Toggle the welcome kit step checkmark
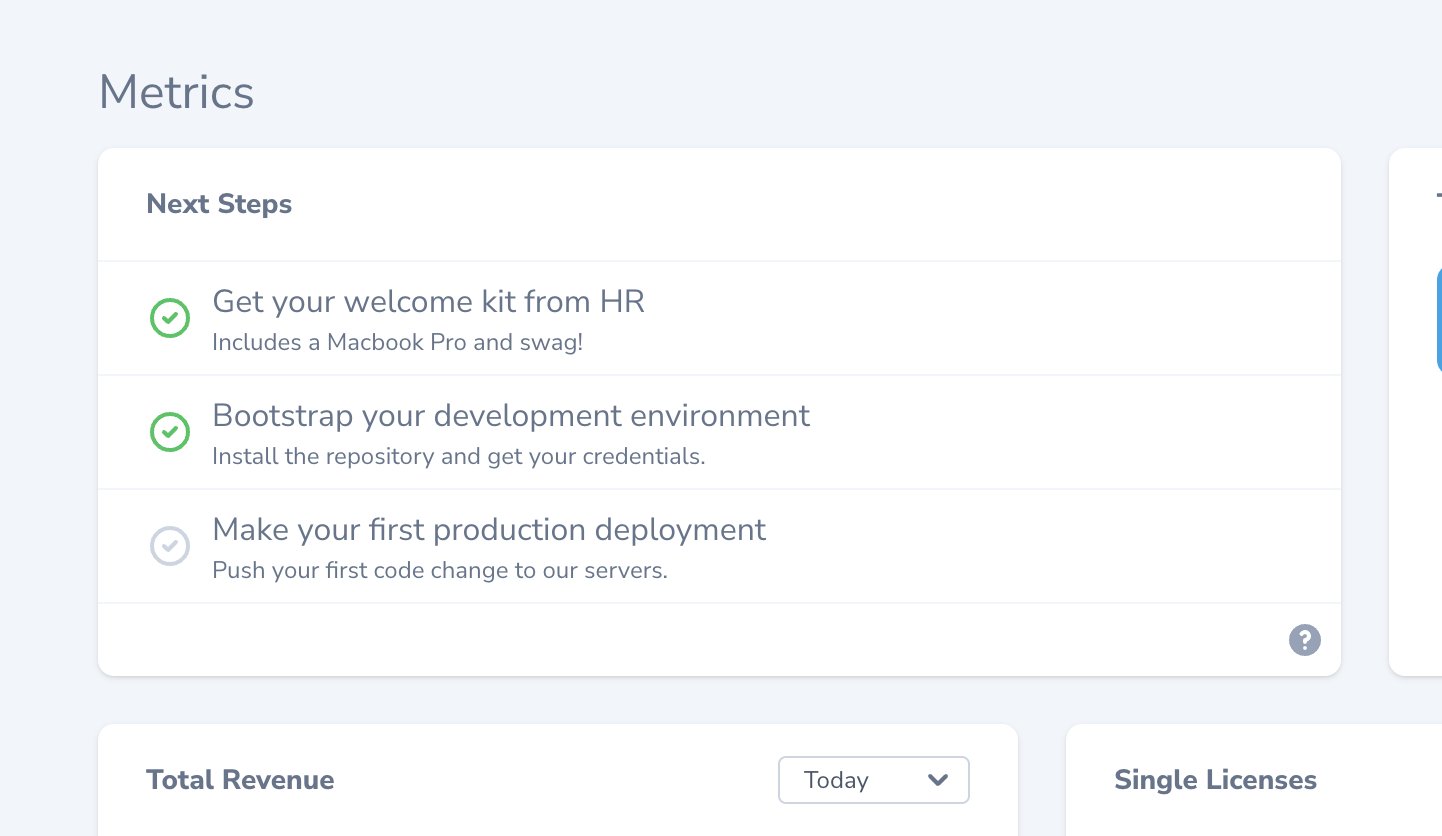This screenshot has height=836, width=1442. tap(170, 319)
